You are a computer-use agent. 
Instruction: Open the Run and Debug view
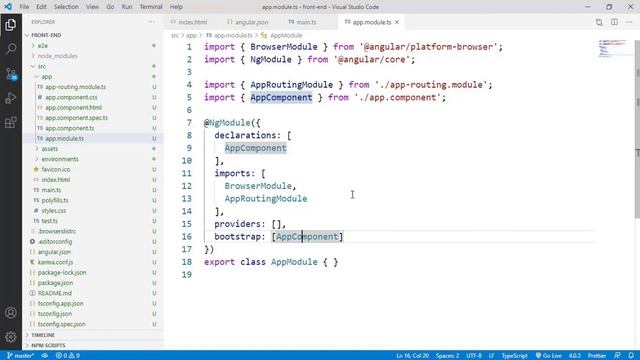pyautogui.click(x=11, y=98)
